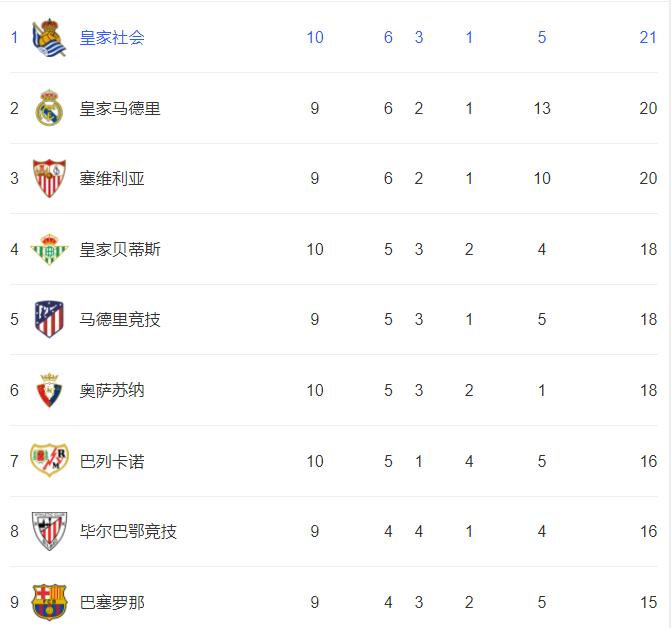
Task: Select the 巴列卡诺 team name
Action: pos(112,461)
